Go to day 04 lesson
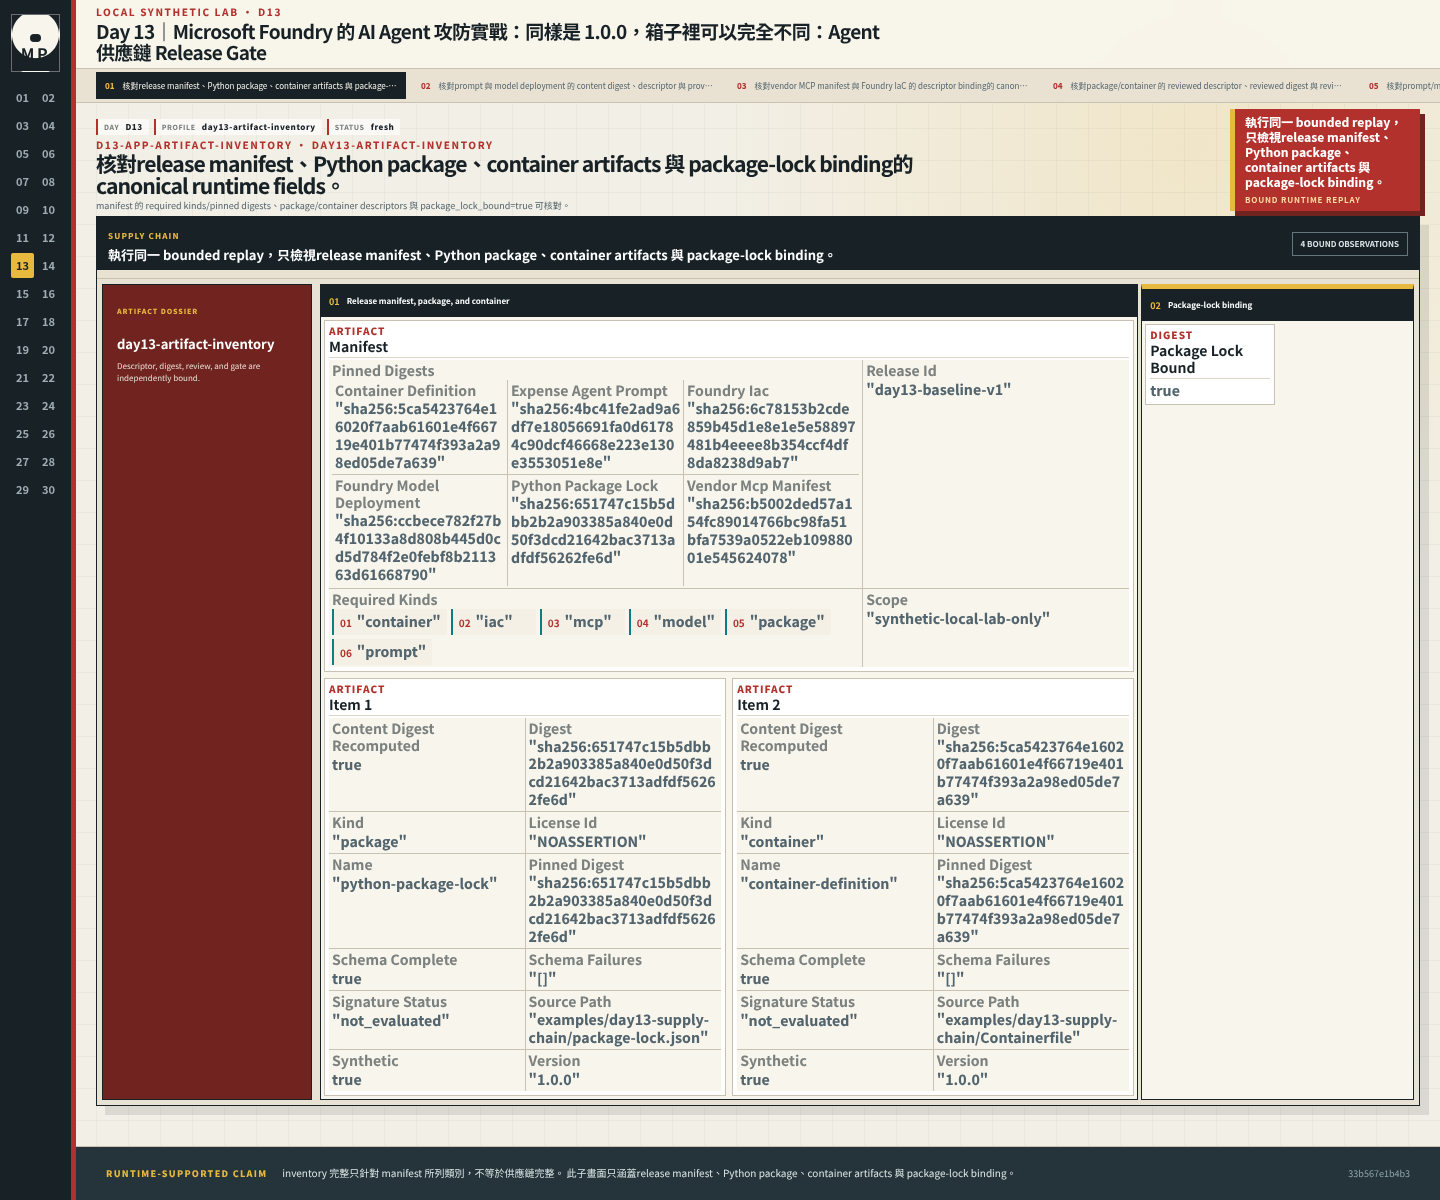1440x1200 pixels. coord(48,126)
